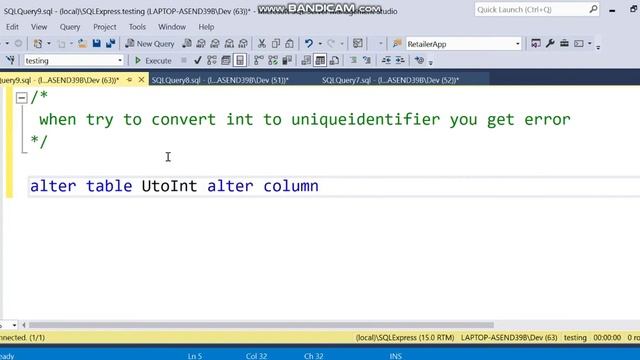Close the SQLQuery9.sql tab
Viewport: 640px width, 360px height.
point(142,80)
